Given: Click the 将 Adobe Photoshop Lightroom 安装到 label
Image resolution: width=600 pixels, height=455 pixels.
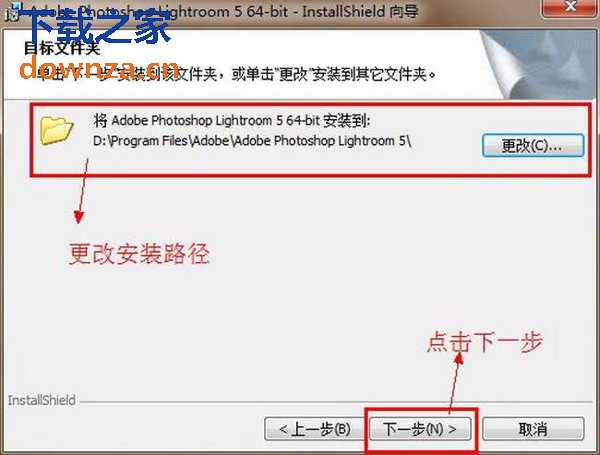Looking at the screenshot, I should tap(232, 121).
